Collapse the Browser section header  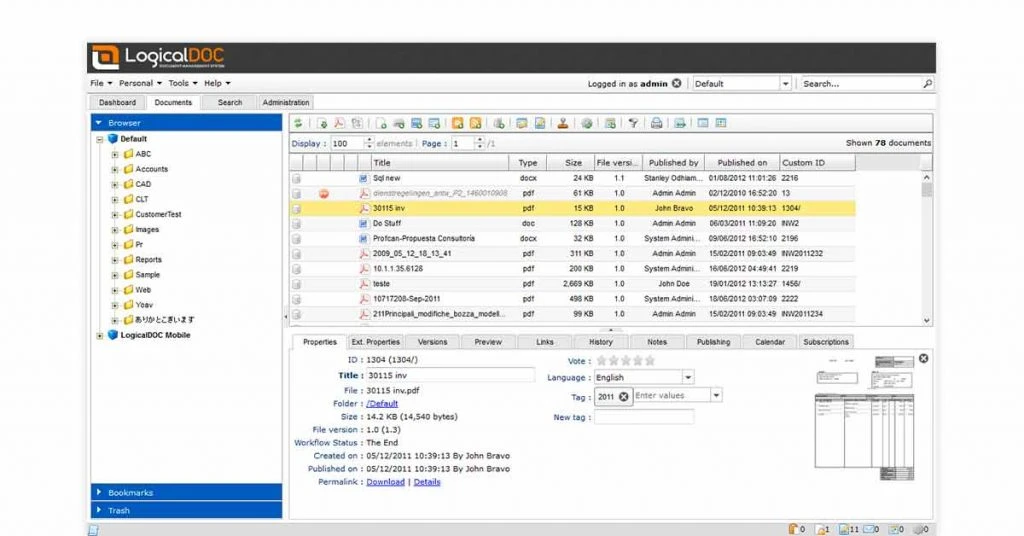point(186,123)
